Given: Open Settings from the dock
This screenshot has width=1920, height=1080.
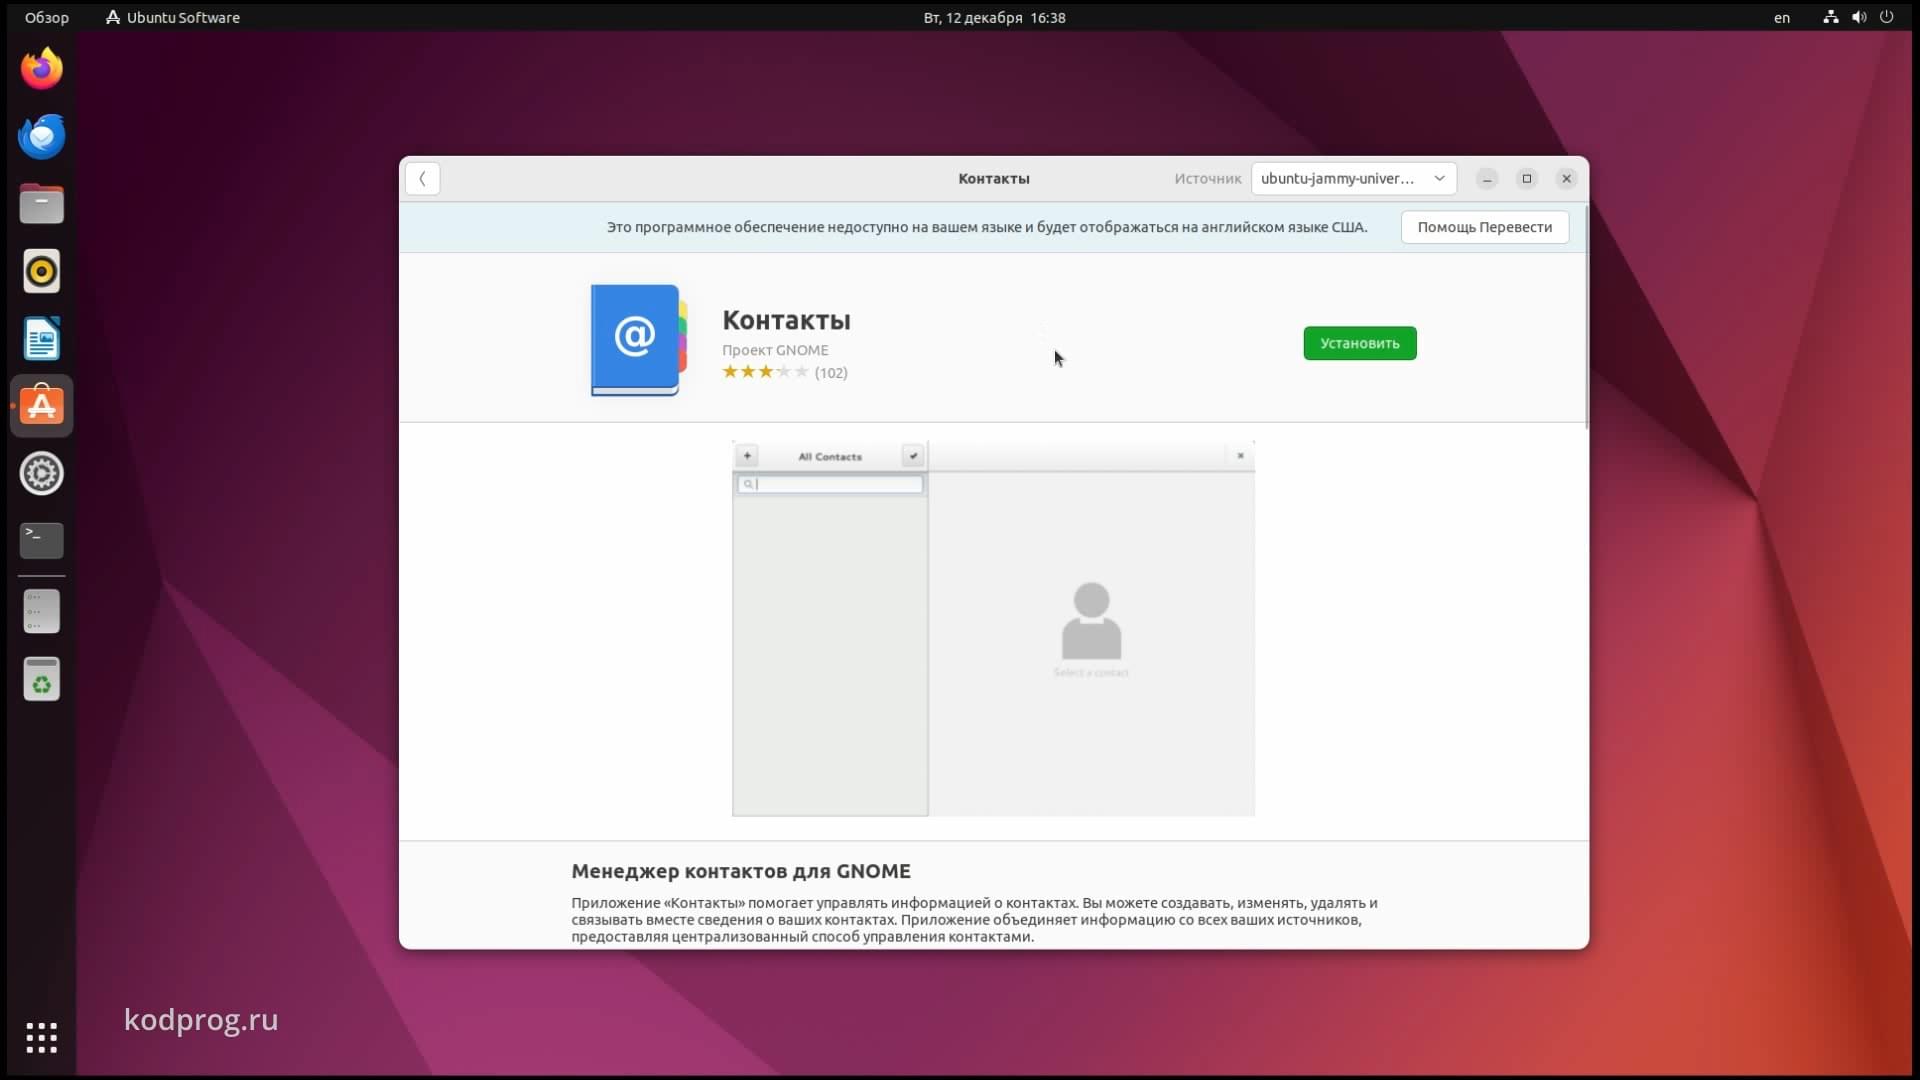Looking at the screenshot, I should click(x=42, y=474).
